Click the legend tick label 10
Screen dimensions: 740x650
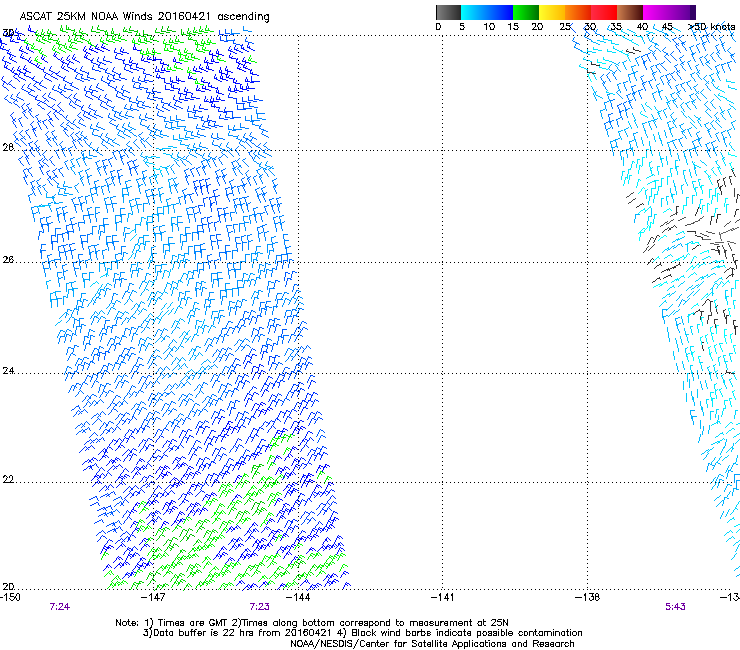(489, 27)
